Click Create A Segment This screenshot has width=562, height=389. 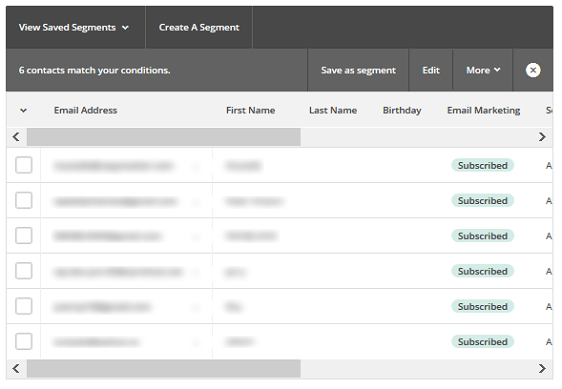199,28
